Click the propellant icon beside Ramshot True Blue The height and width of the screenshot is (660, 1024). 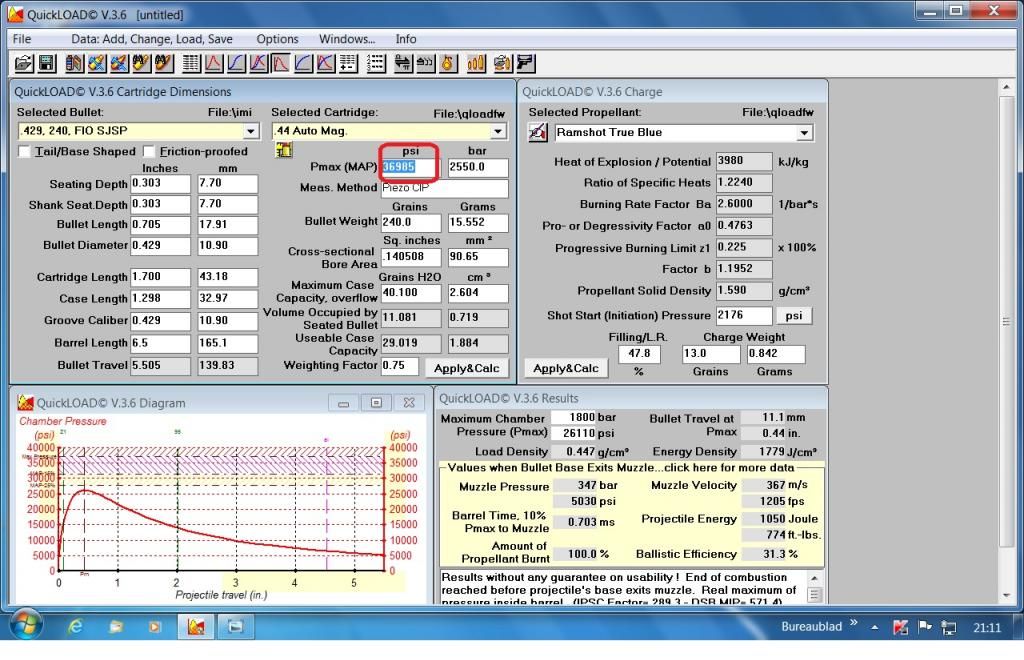(538, 132)
